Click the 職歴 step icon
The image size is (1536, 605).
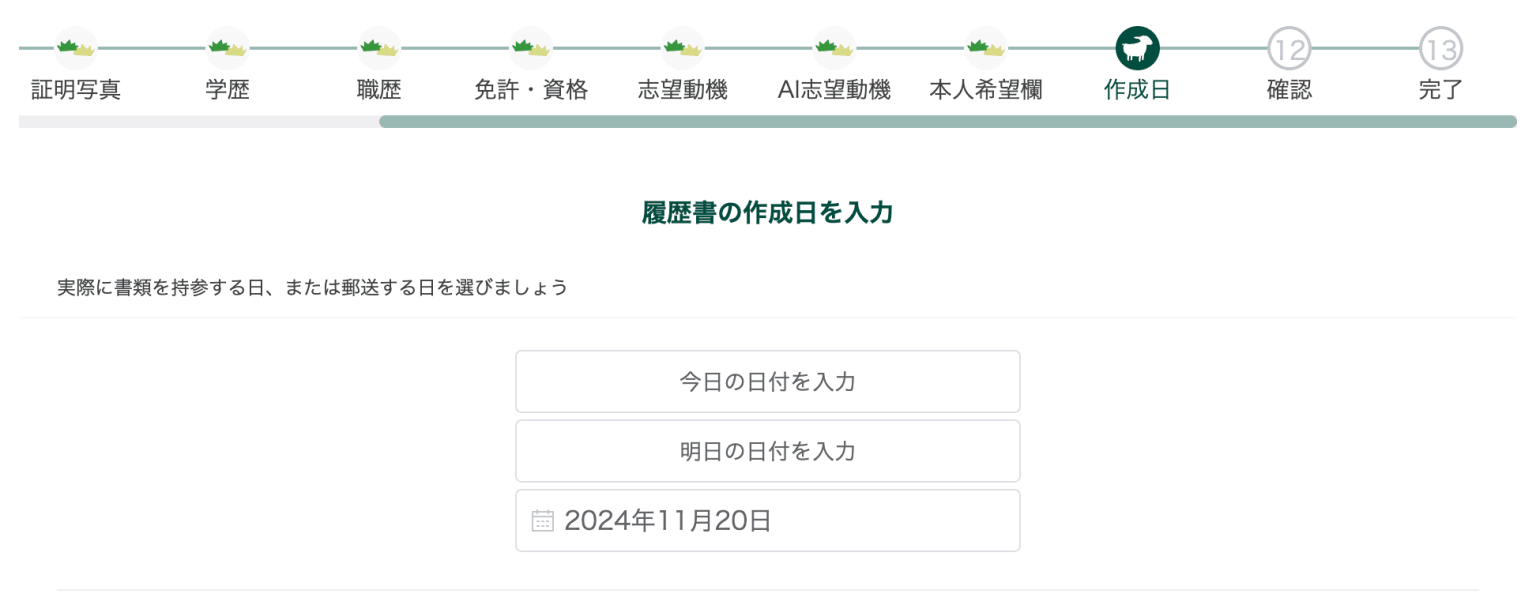[378, 48]
